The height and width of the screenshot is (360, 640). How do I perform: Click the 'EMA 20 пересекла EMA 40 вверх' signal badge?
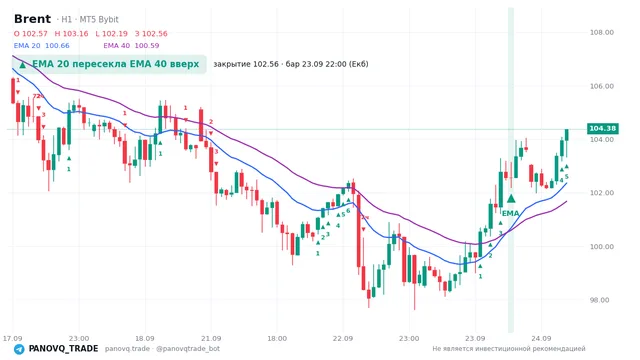tap(109, 64)
